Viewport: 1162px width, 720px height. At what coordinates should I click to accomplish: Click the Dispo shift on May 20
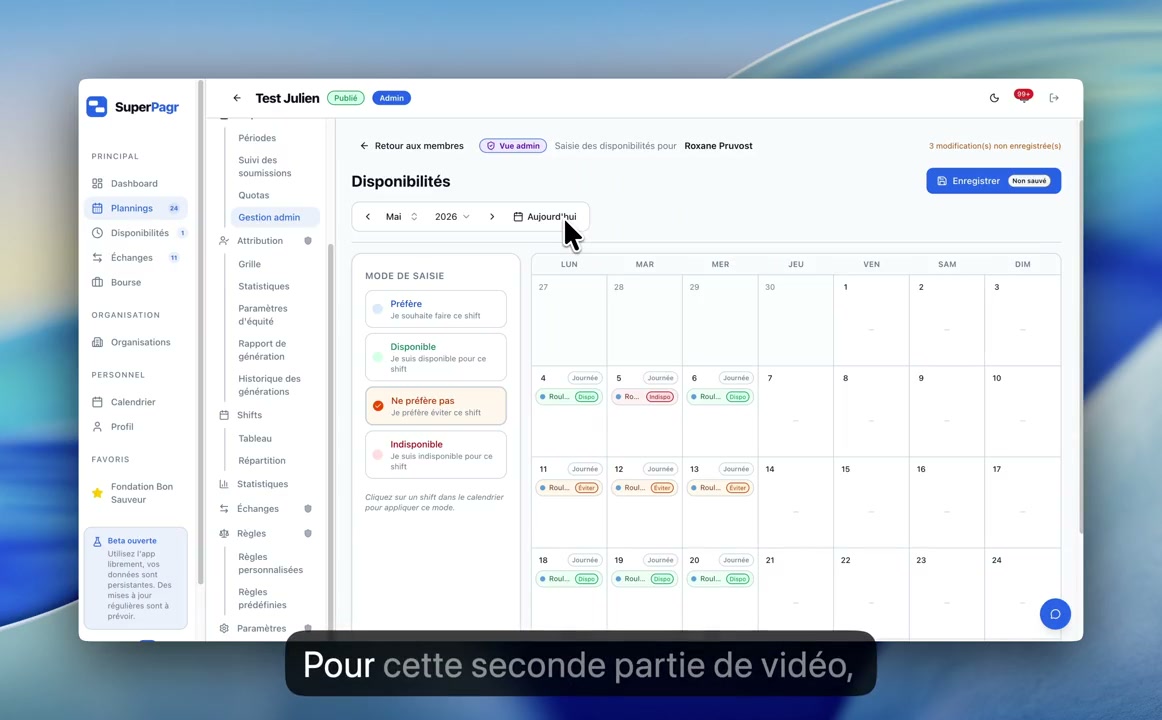click(720, 579)
